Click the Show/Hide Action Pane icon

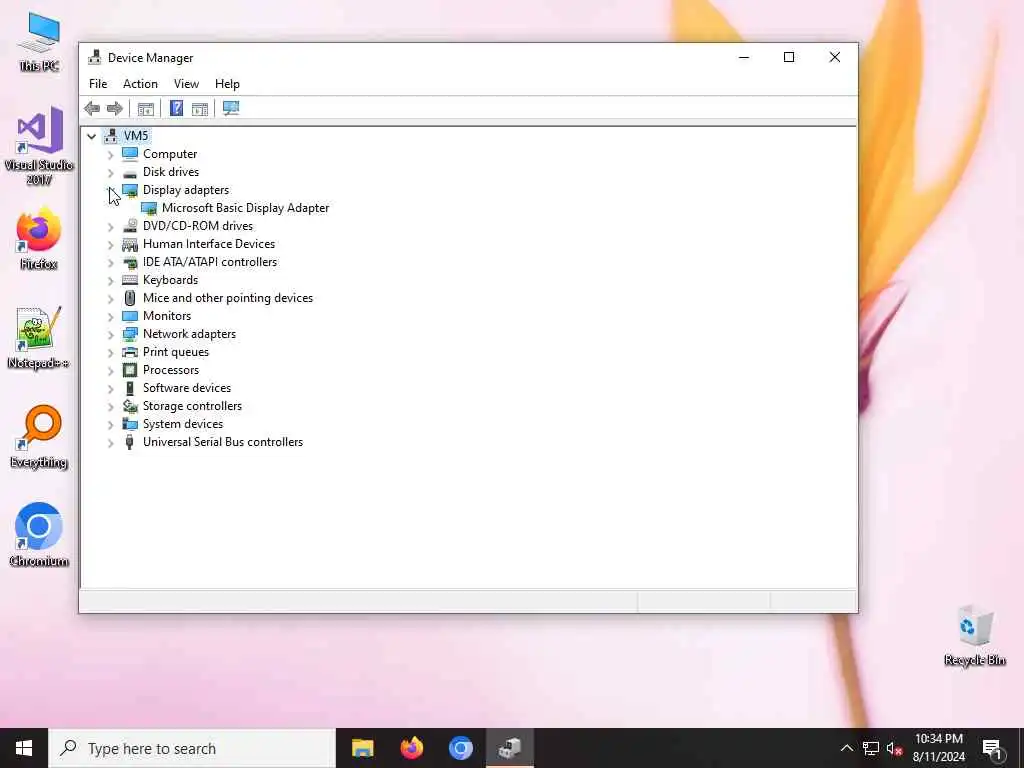coord(200,108)
